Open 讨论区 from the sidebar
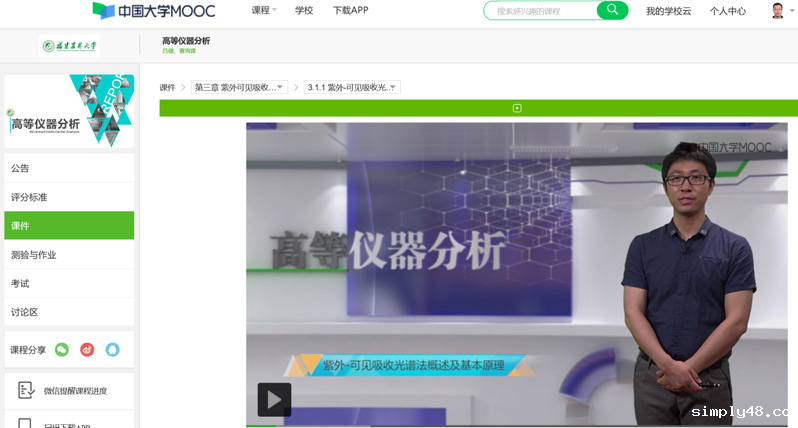798x428 pixels. 25,312
